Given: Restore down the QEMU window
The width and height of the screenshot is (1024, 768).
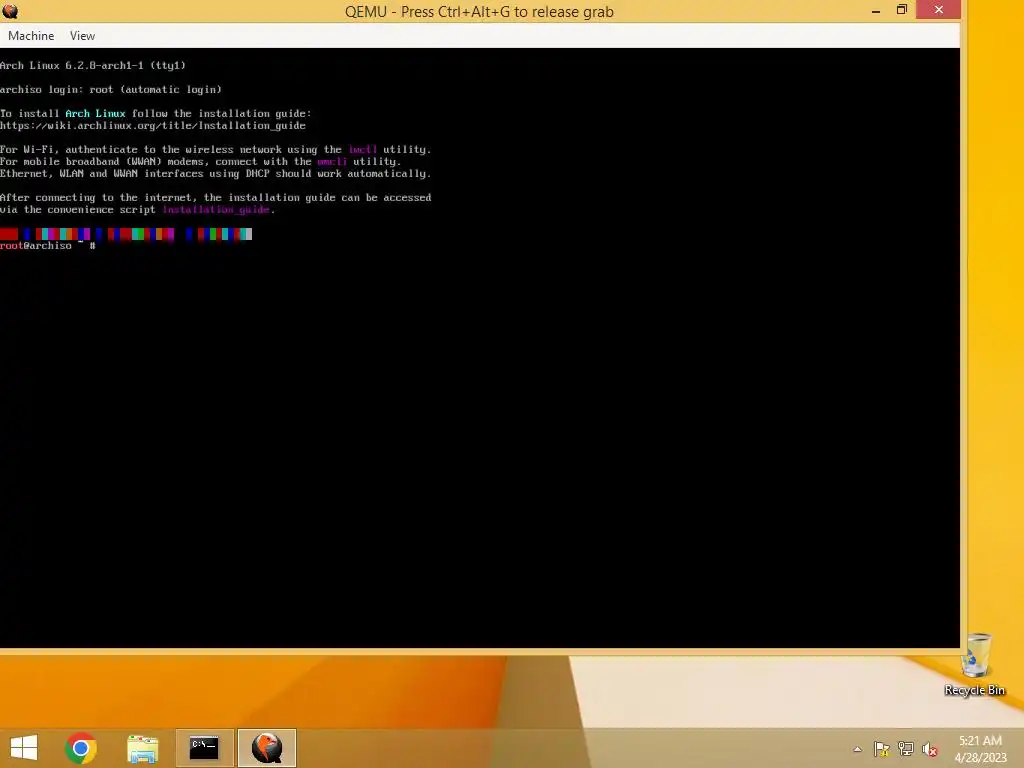Looking at the screenshot, I should coord(901,10).
